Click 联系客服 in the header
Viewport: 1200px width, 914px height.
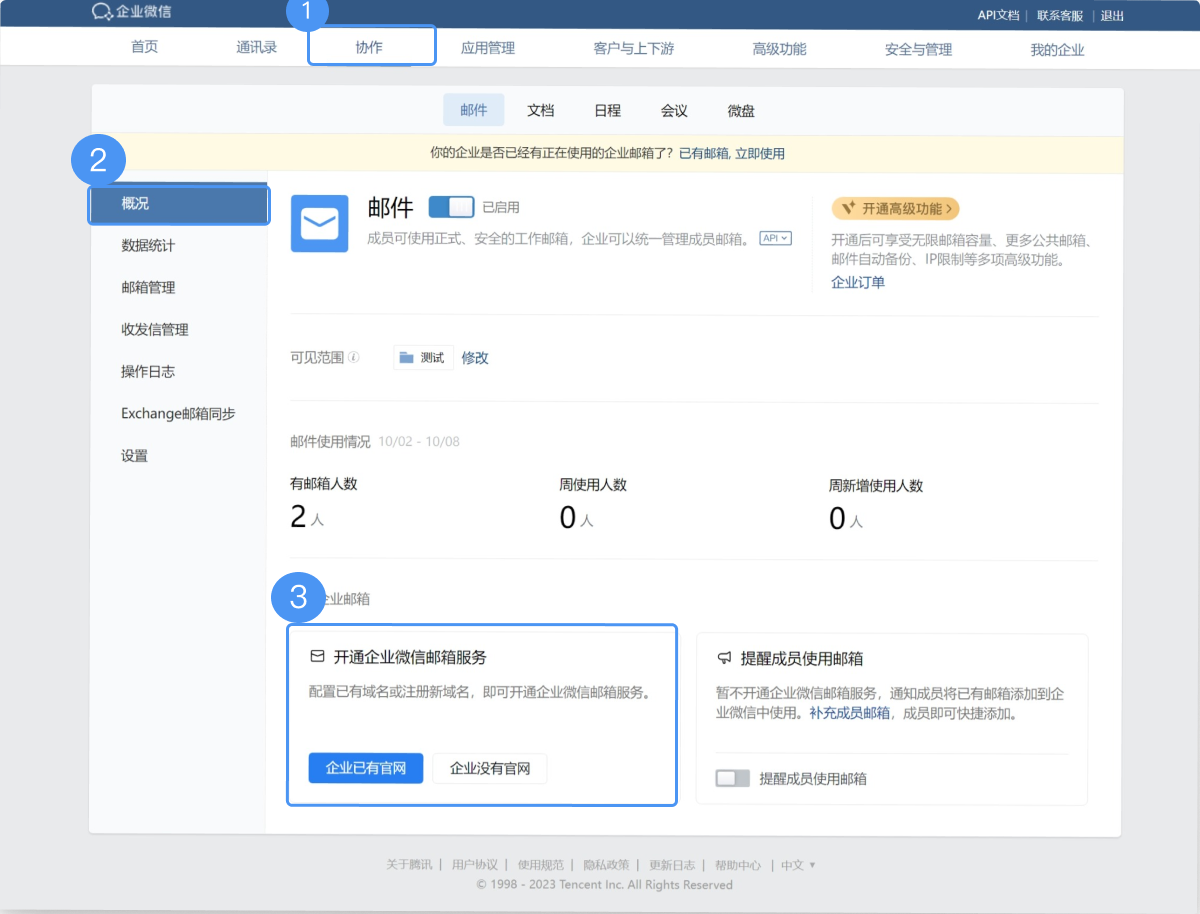pyautogui.click(x=1060, y=15)
